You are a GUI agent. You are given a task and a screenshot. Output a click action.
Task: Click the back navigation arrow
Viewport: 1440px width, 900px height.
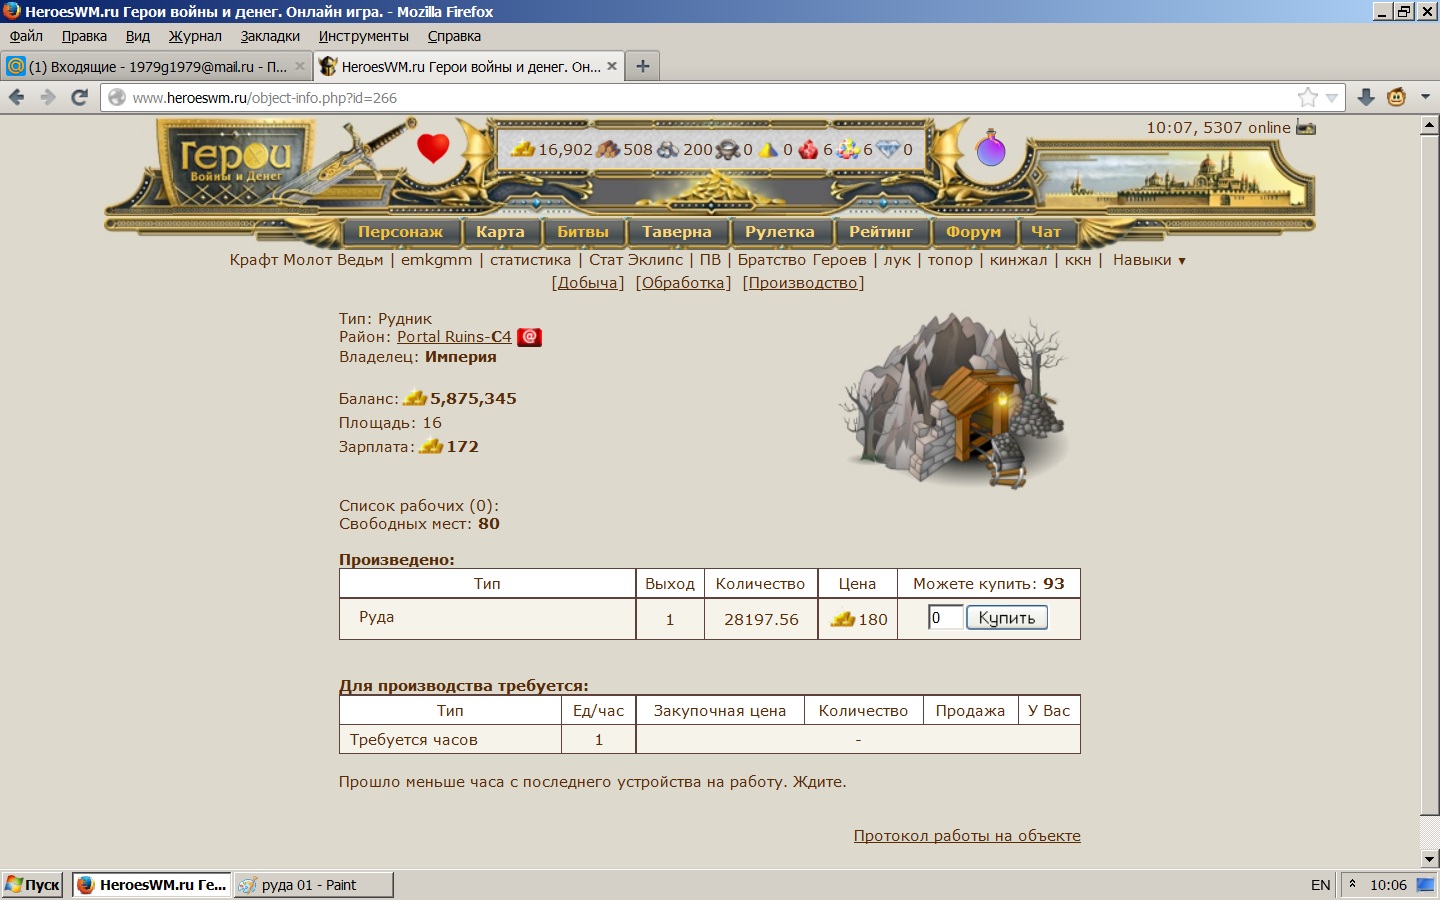[17, 97]
